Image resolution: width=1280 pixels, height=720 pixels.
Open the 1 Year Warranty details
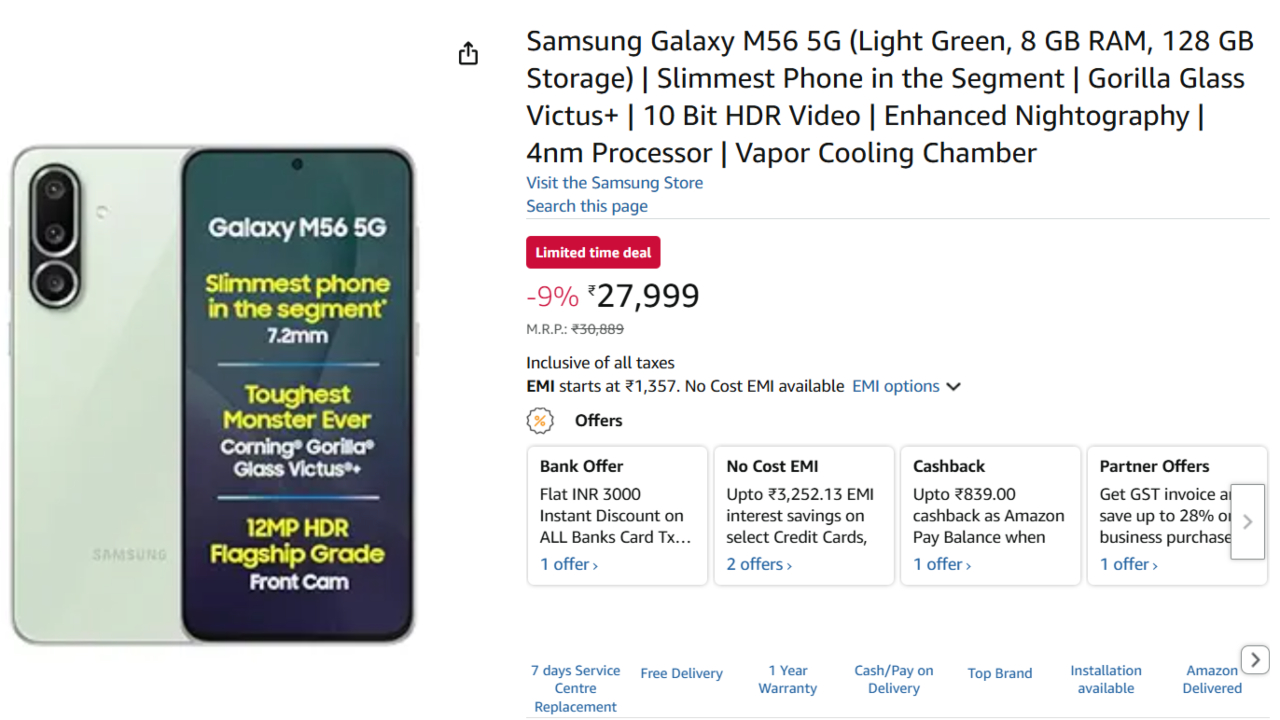787,679
